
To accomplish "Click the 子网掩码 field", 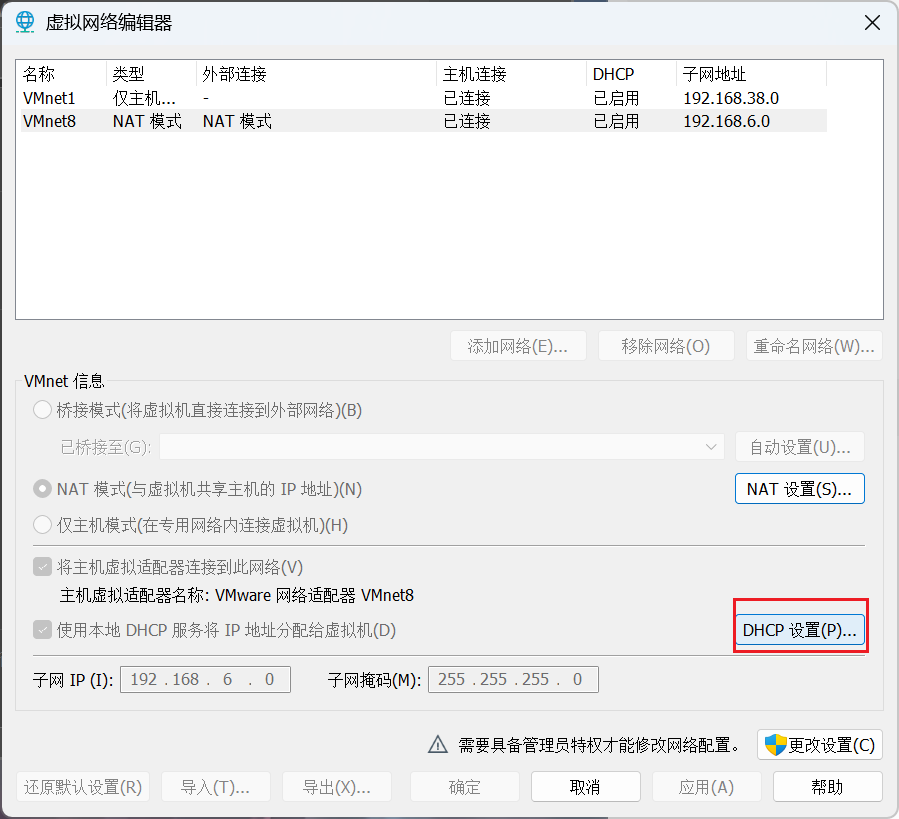I will 513,679.
